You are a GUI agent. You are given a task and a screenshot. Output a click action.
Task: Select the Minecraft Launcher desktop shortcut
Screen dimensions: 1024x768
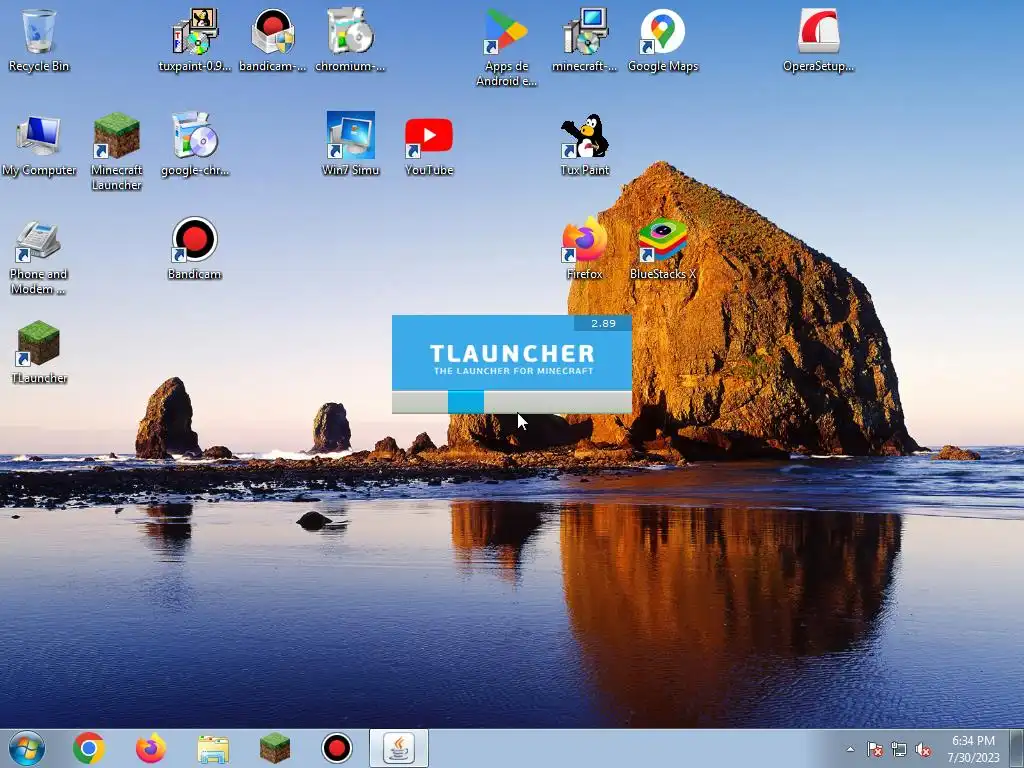tap(116, 152)
